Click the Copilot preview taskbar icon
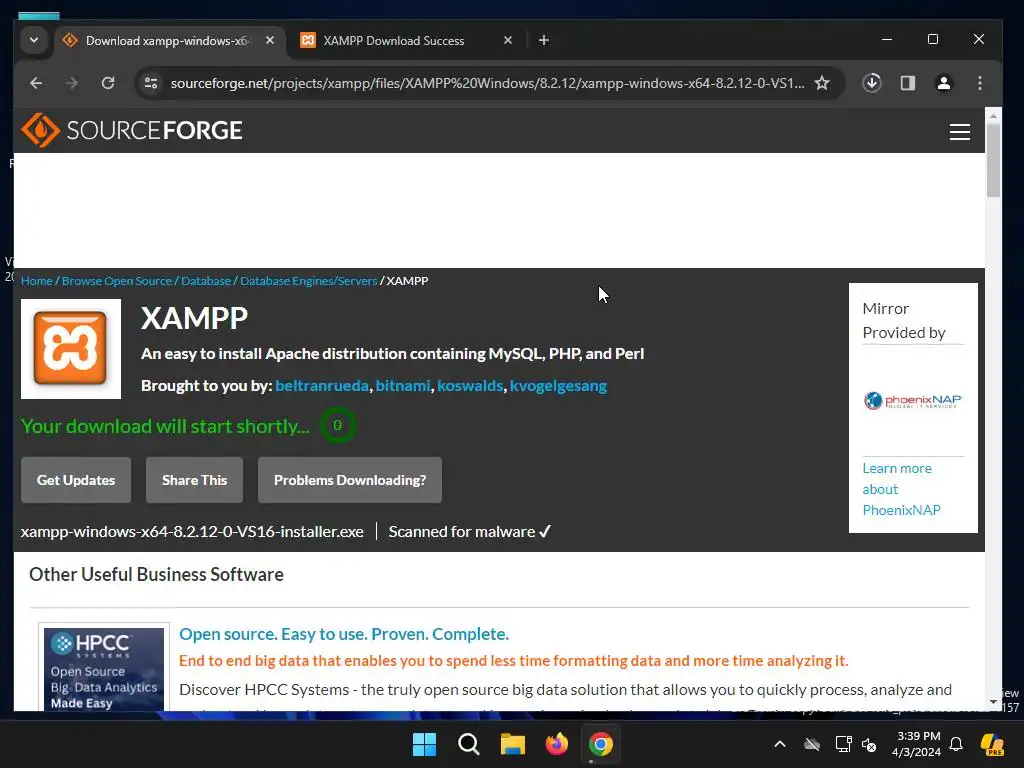This screenshot has width=1024, height=768. pyautogui.click(x=992, y=744)
